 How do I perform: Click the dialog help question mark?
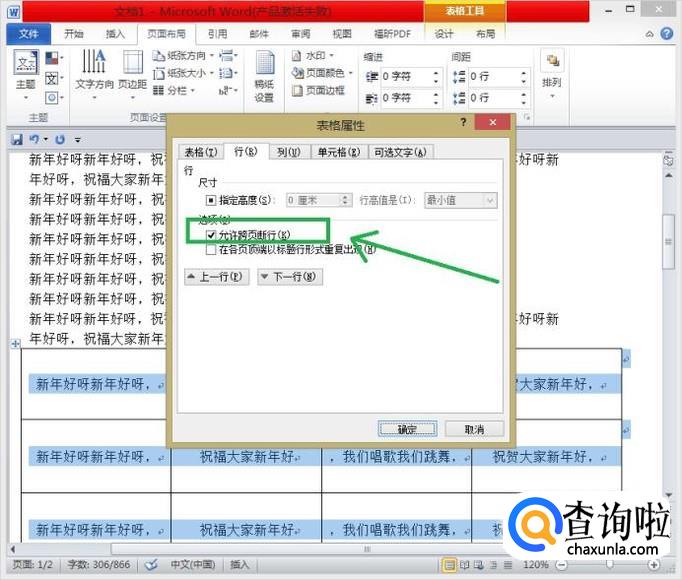tap(463, 122)
